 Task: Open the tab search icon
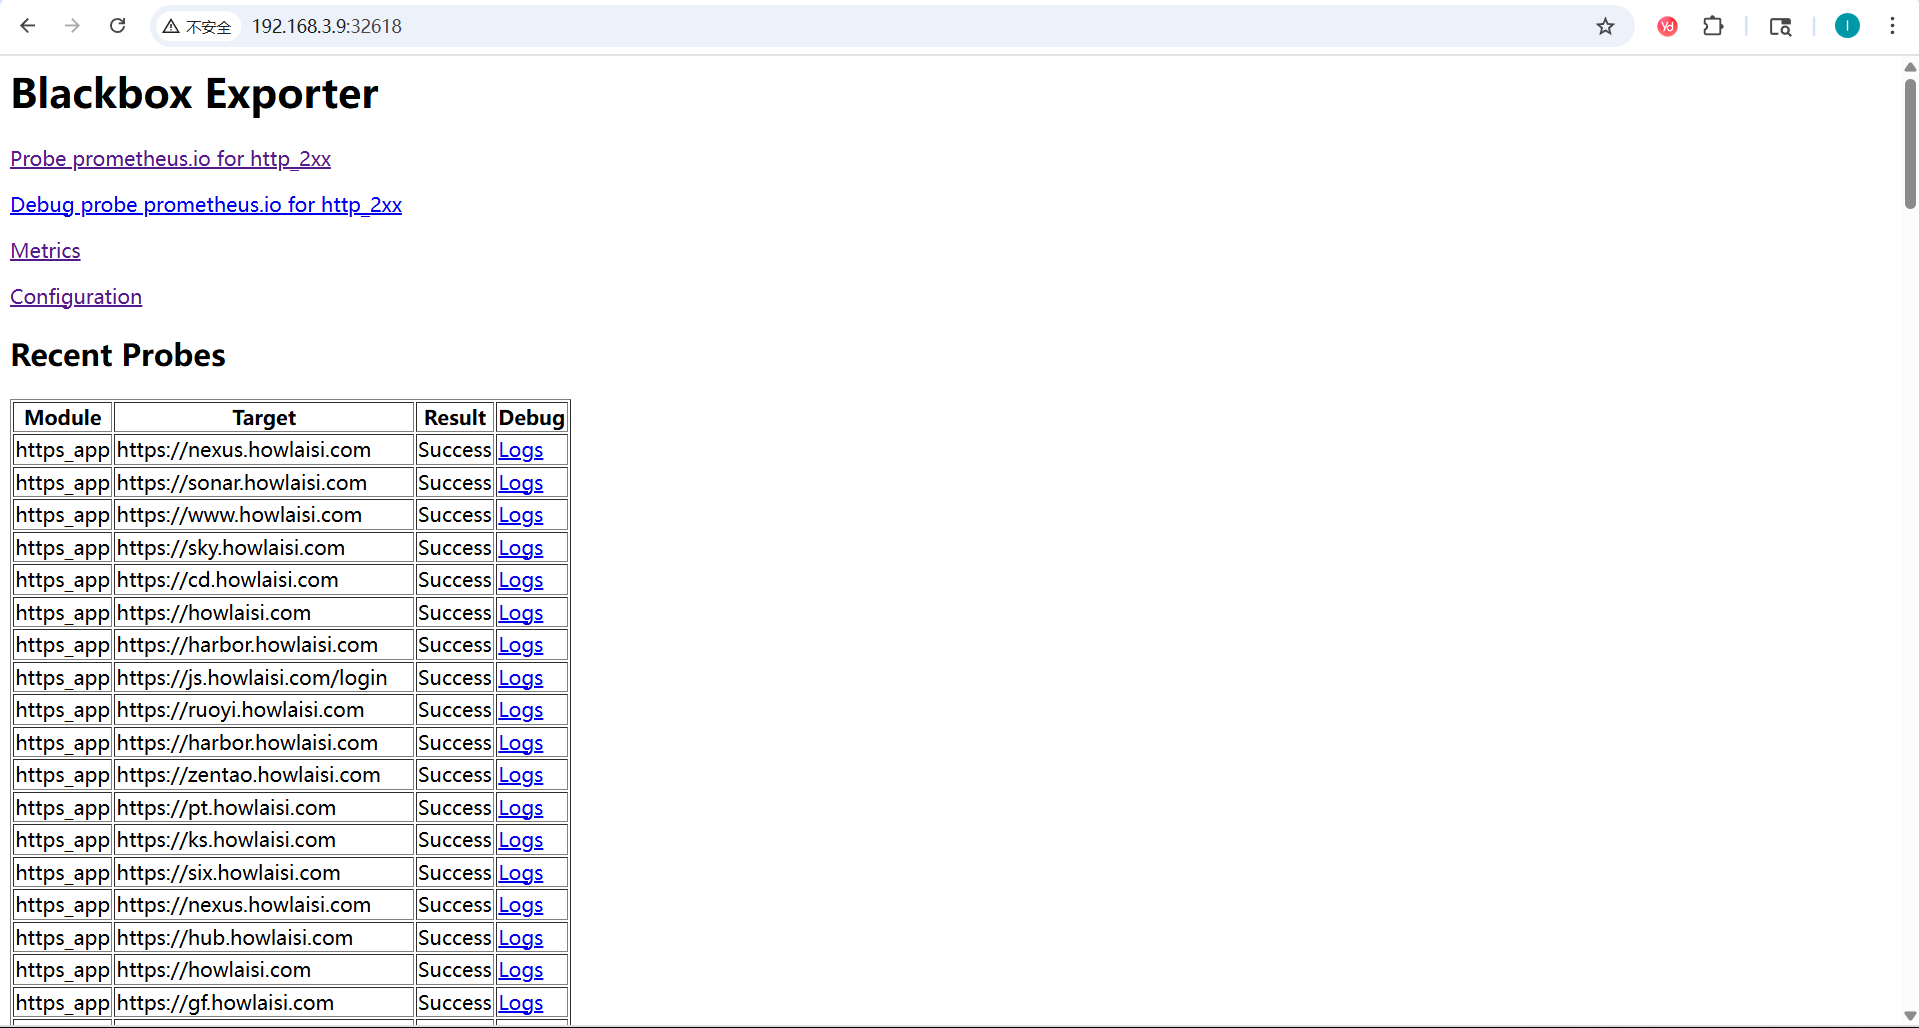1781,27
